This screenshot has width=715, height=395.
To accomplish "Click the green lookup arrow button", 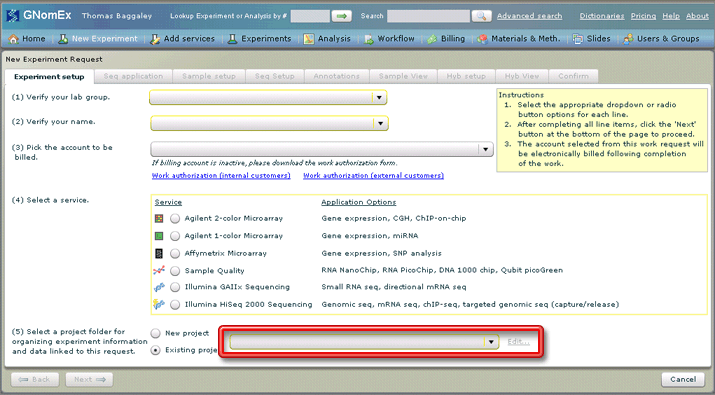I will (x=342, y=16).
